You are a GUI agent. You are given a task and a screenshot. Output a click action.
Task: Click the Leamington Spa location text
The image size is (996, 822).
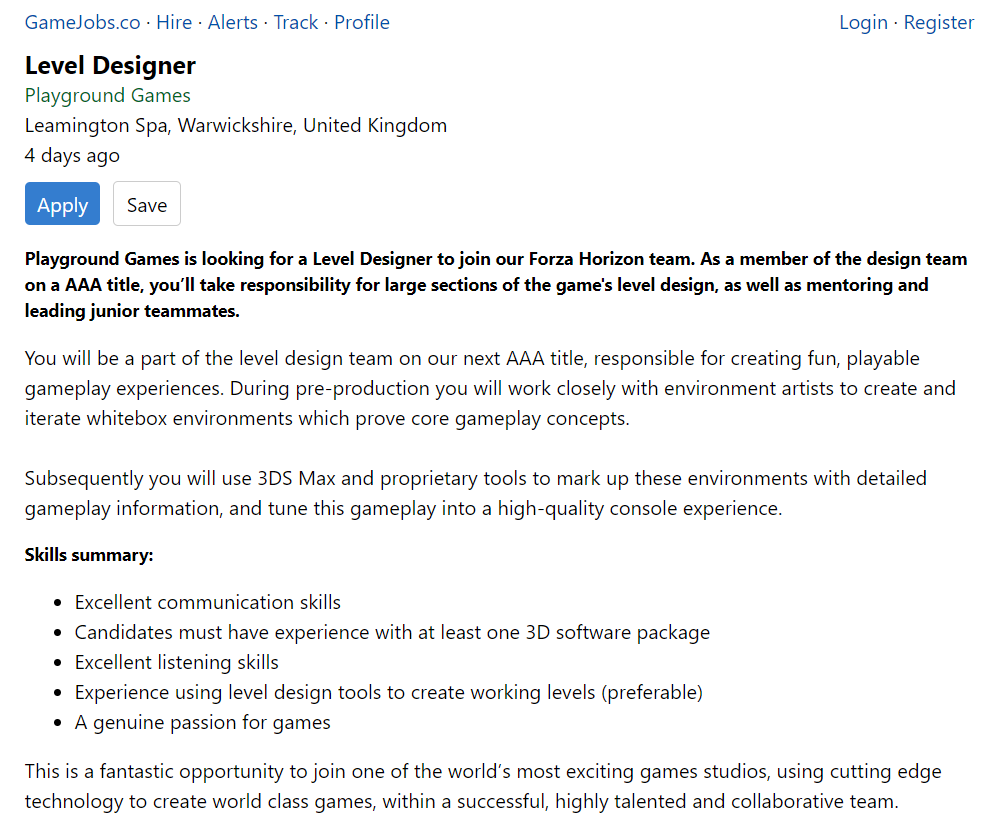click(x=236, y=126)
